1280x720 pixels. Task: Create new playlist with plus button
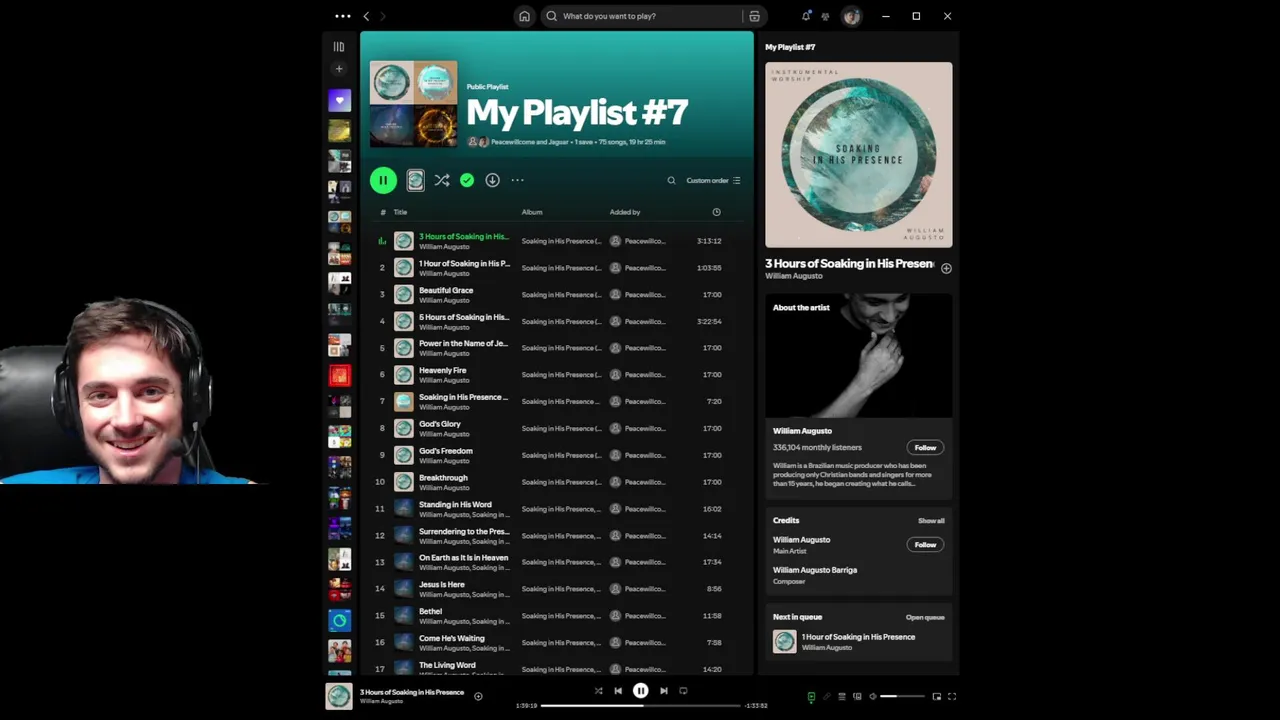(x=339, y=69)
